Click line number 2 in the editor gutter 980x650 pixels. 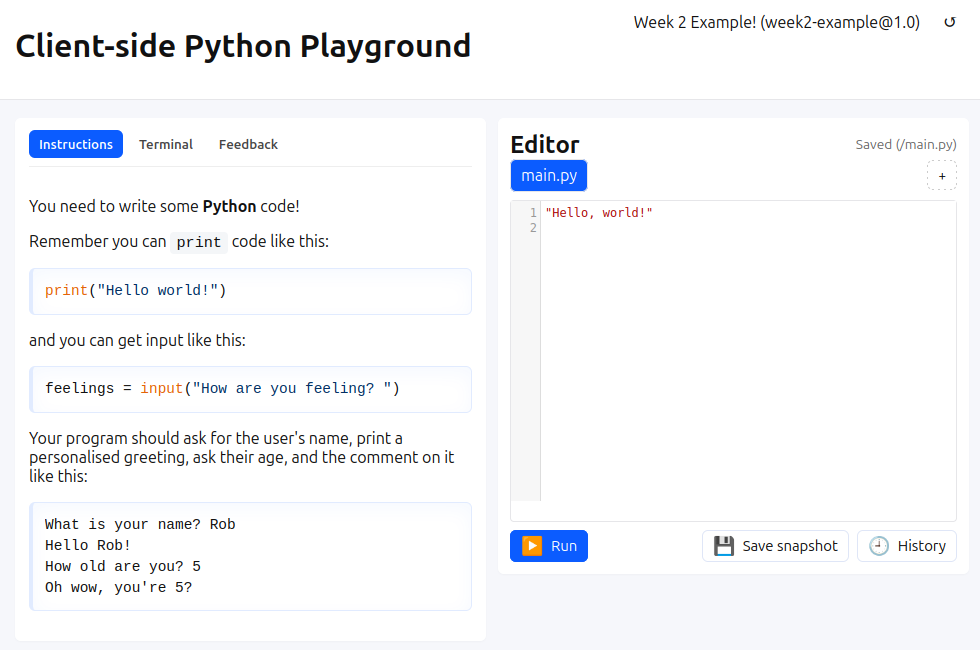pos(532,228)
